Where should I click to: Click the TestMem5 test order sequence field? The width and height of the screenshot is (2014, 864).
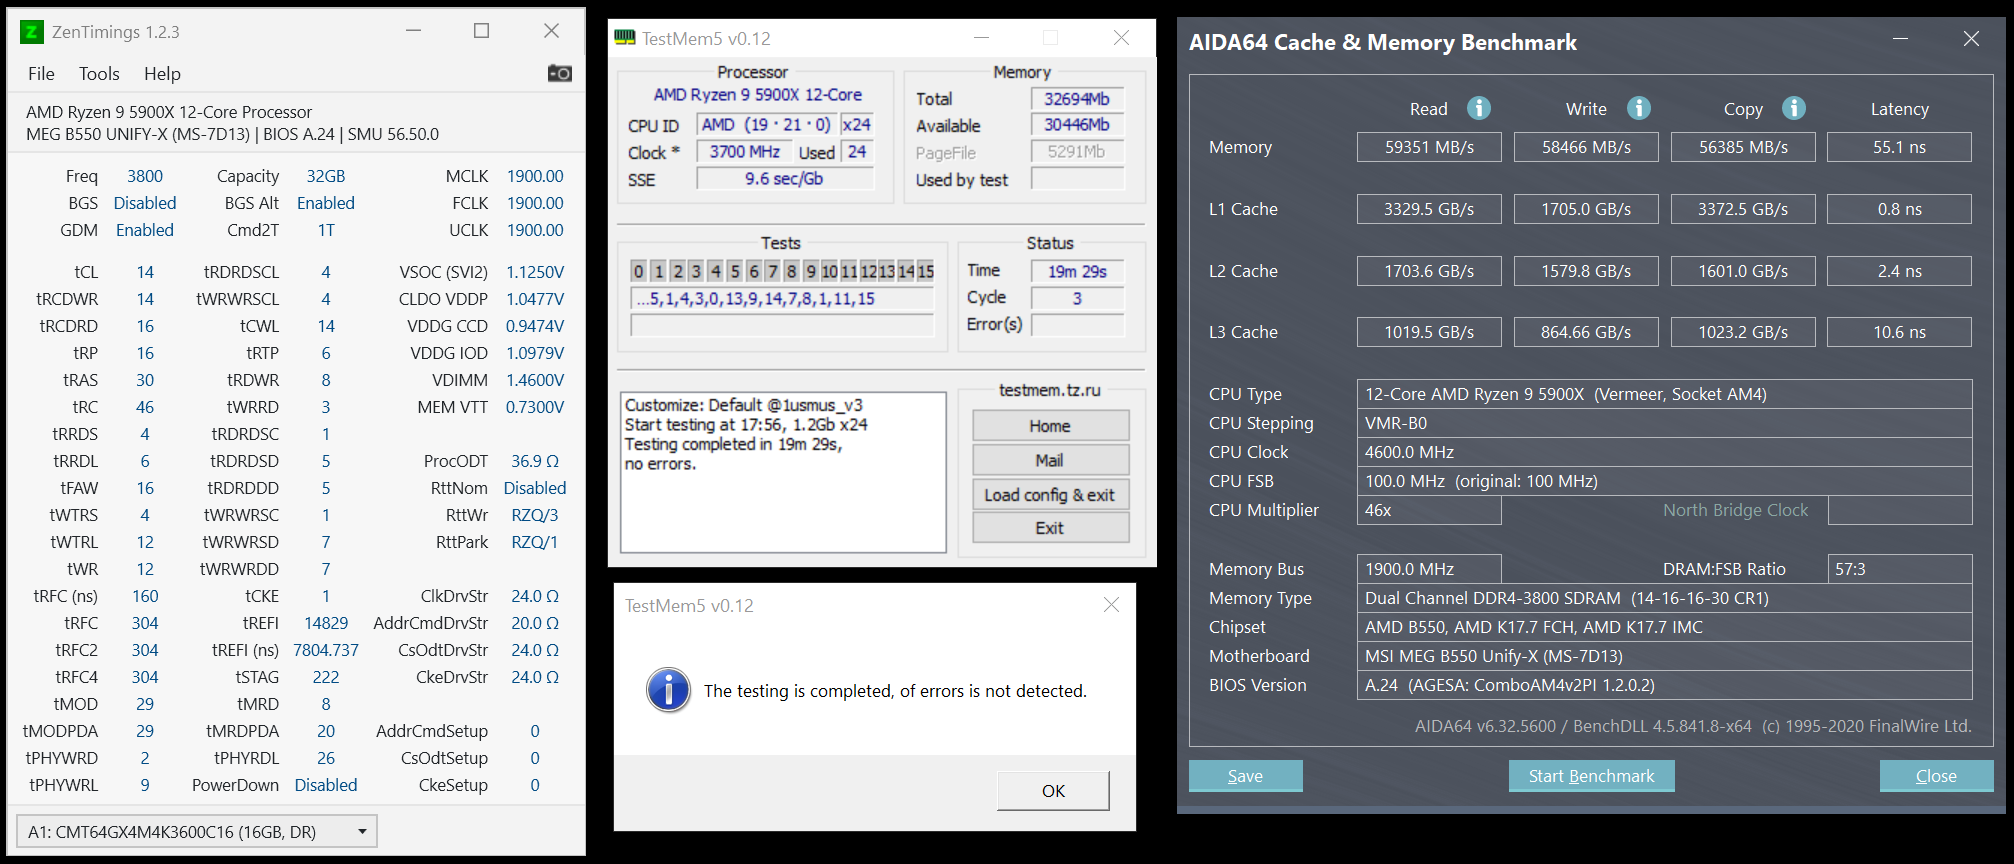782,299
